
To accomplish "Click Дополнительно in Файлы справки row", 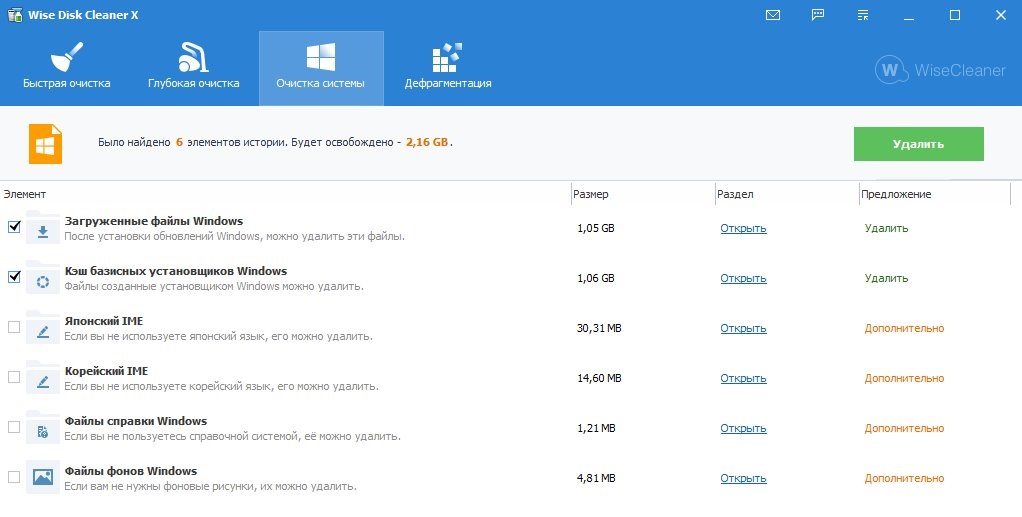I will tap(904, 428).
